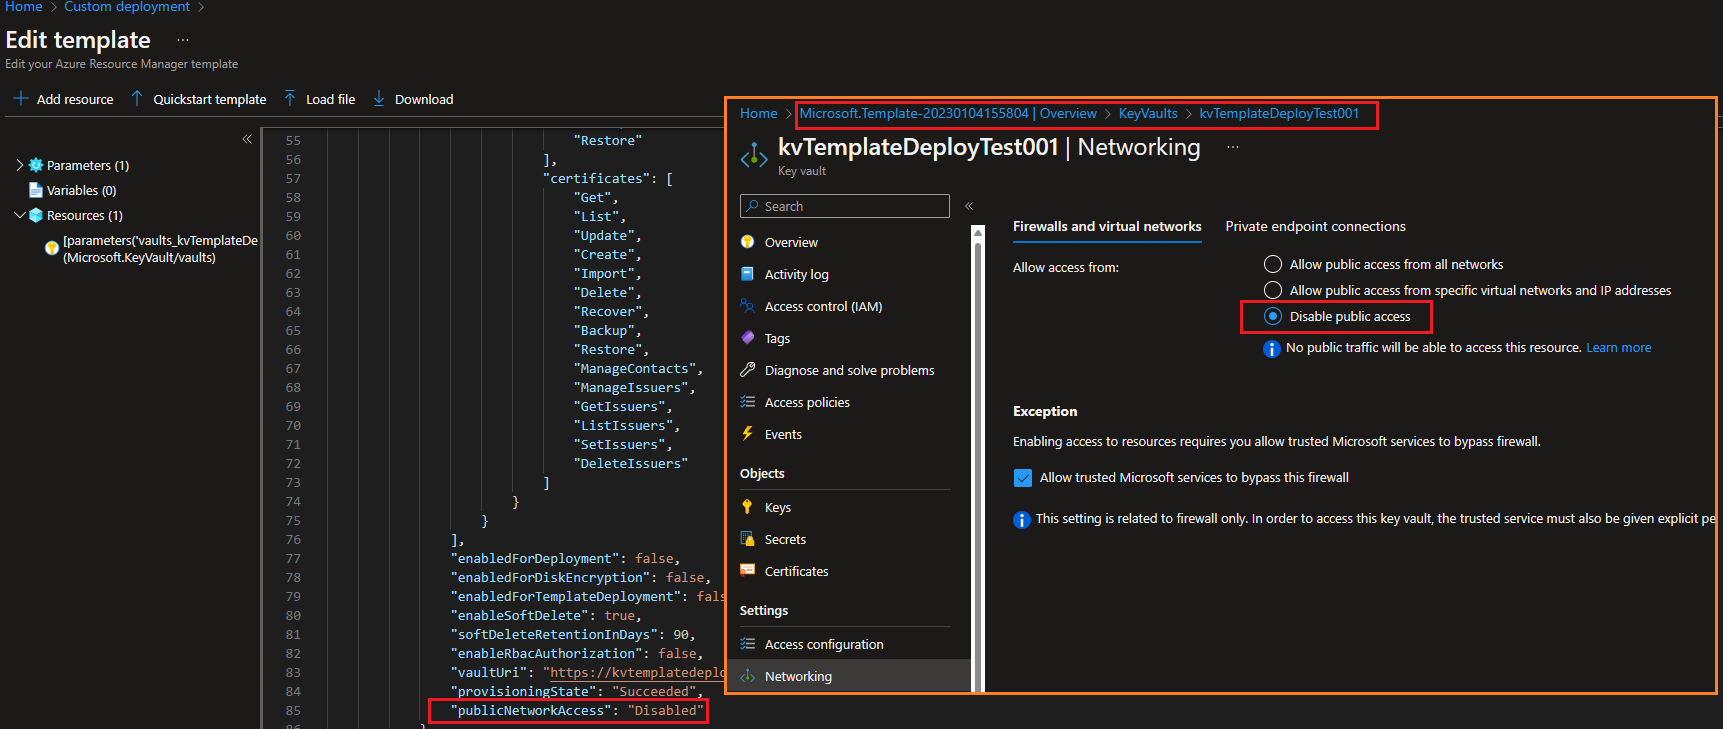Click the info icon beside No public traffic

point(1272,348)
